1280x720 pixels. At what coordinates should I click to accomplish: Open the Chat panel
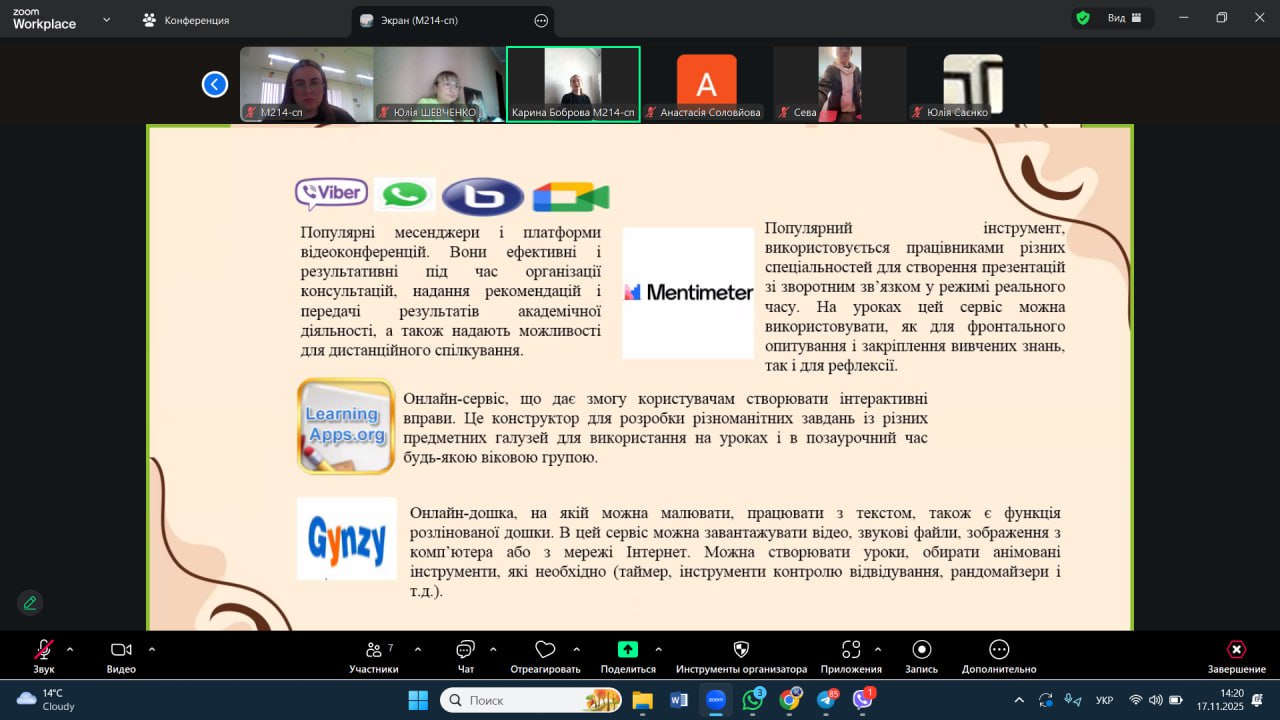[x=465, y=650]
